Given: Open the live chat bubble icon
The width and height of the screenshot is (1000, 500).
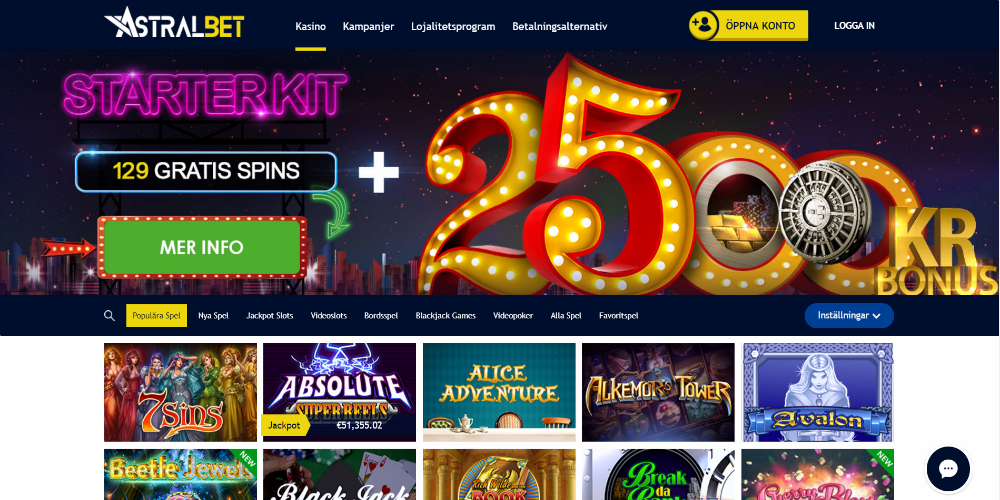Looking at the screenshot, I should [948, 469].
